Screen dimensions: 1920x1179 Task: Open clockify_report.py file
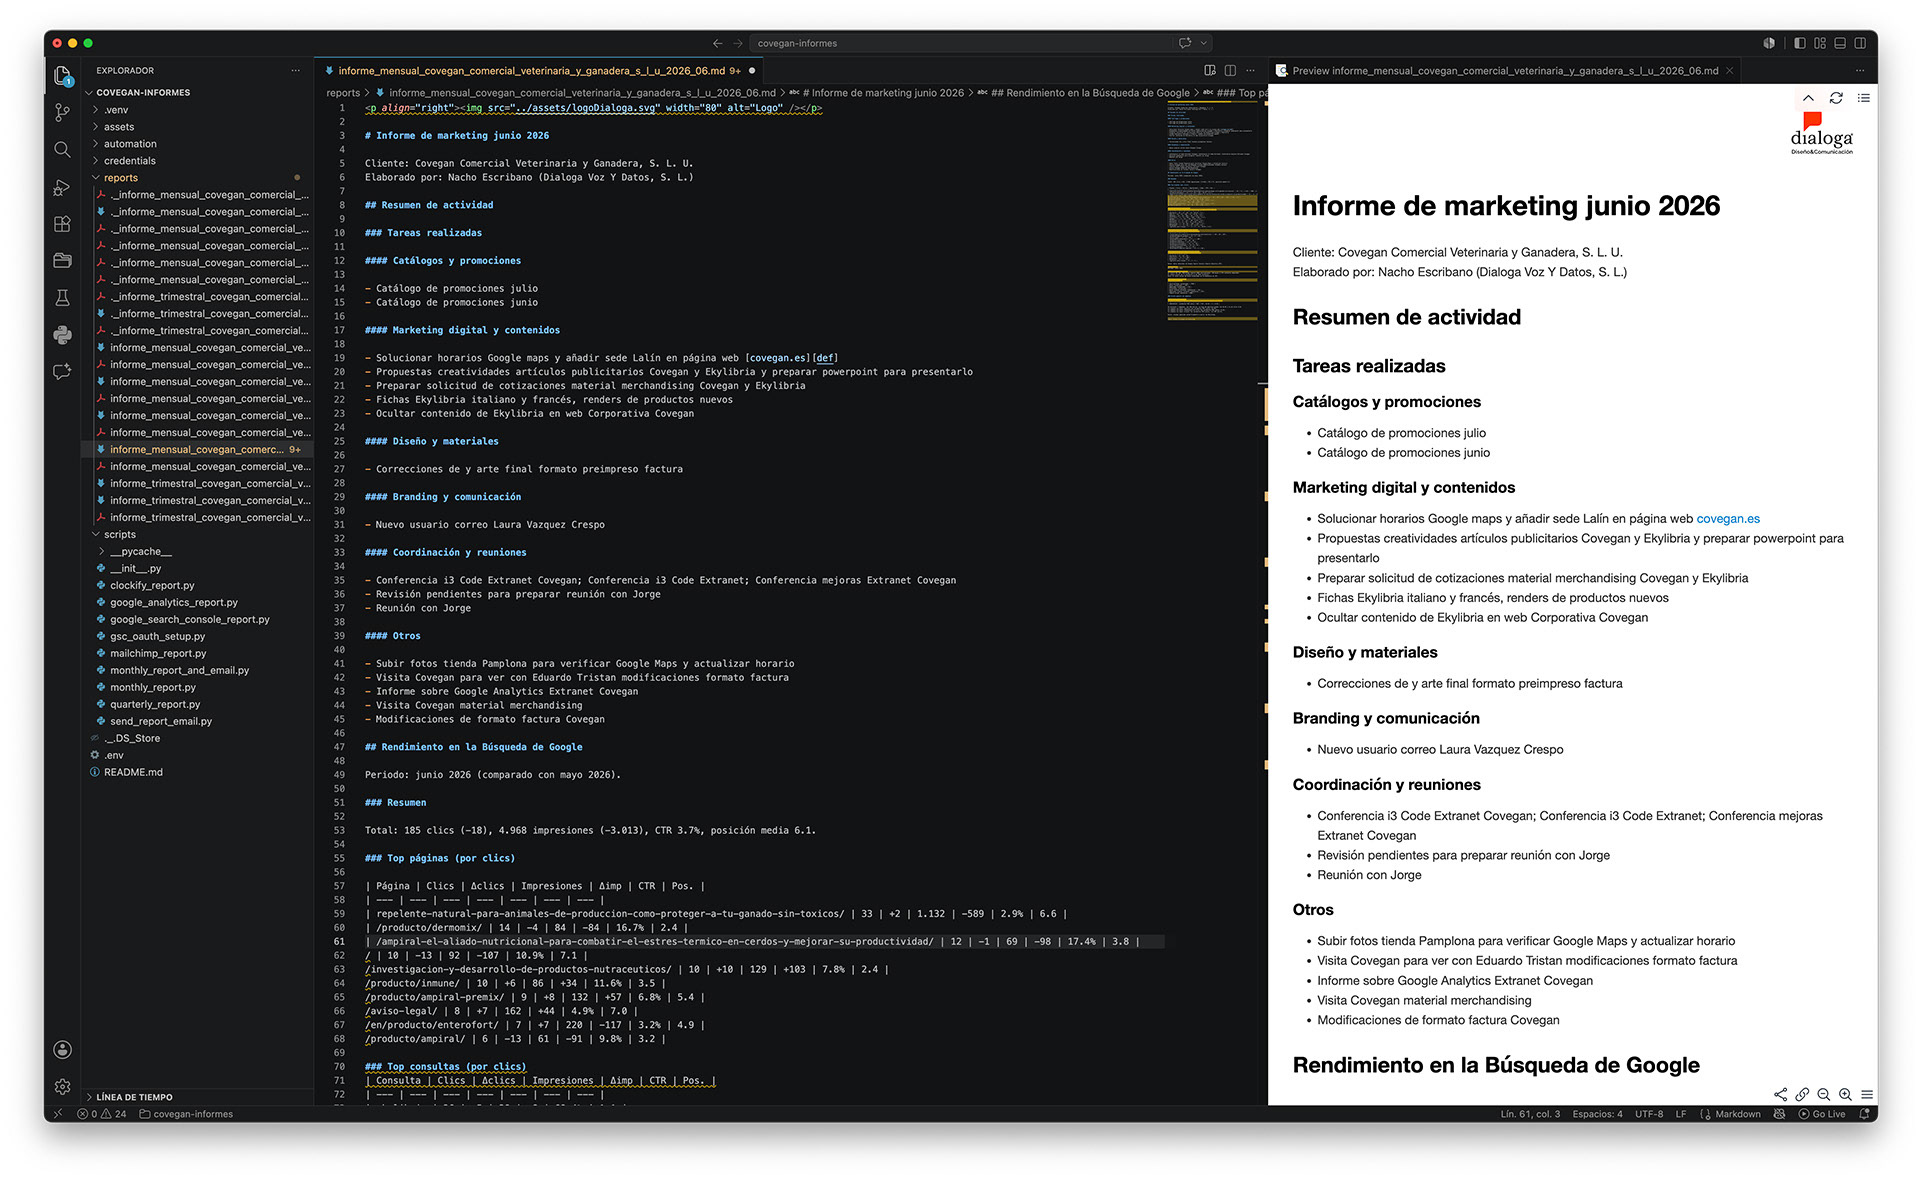pyautogui.click(x=152, y=585)
